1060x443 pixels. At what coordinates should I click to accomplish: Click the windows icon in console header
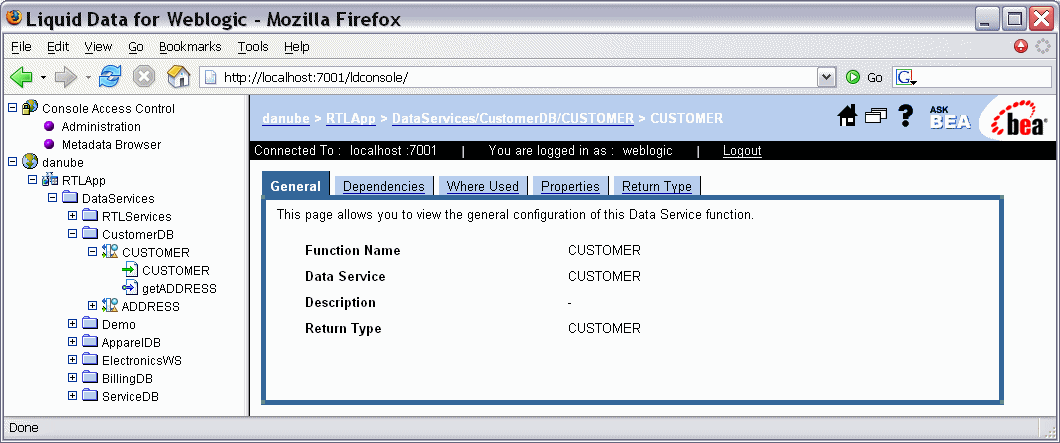pyautogui.click(x=875, y=116)
